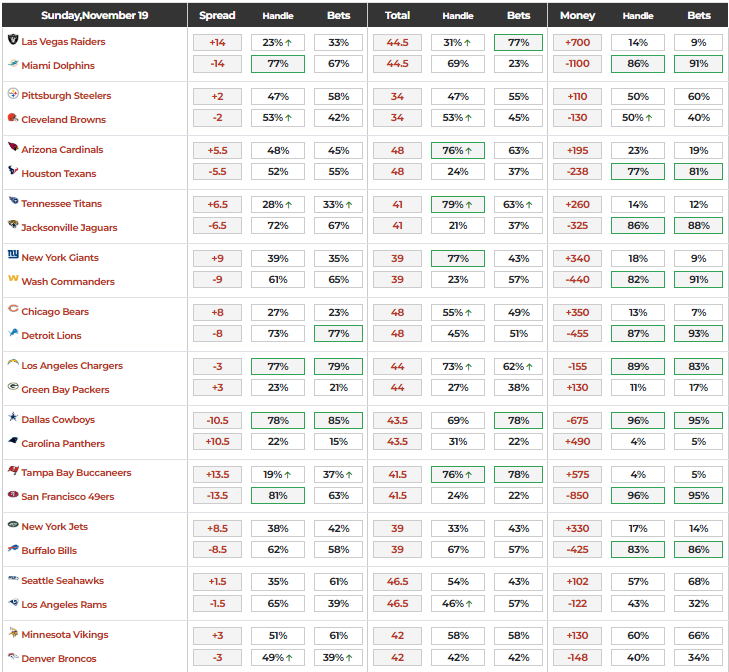Click the Denver Broncos logo icon

point(13,656)
